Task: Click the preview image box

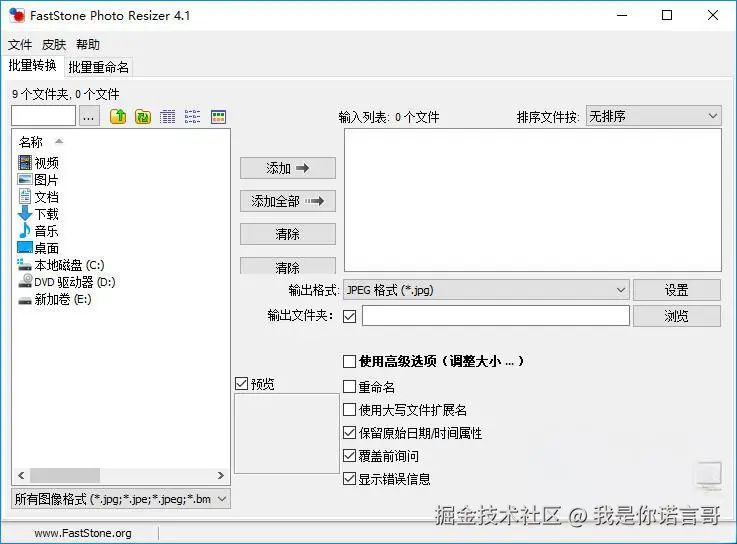Action: click(287, 434)
